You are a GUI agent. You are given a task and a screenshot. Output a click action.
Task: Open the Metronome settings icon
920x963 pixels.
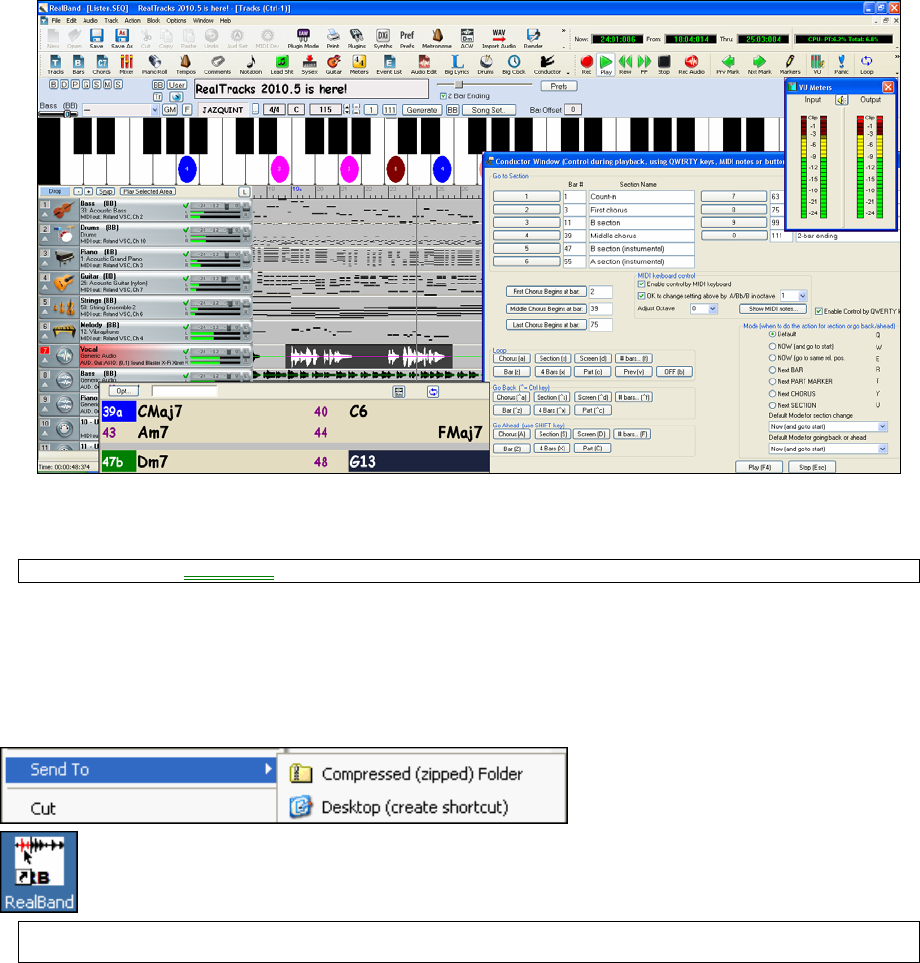point(437,39)
